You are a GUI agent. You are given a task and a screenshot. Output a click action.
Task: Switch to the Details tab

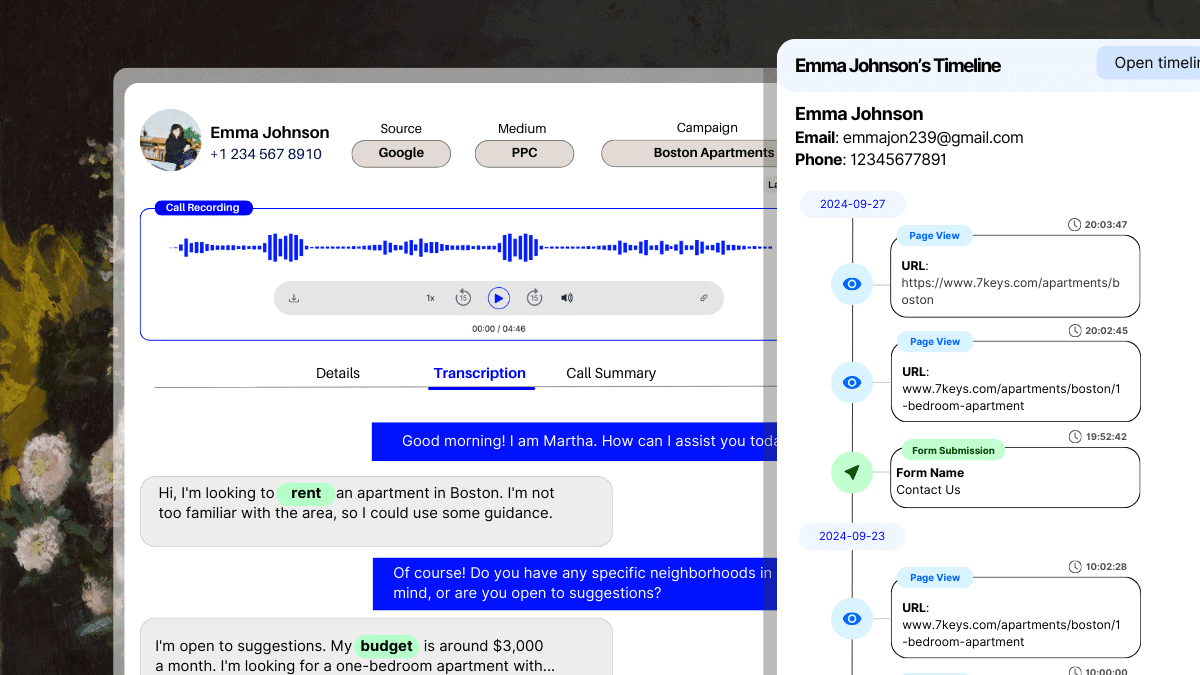tap(338, 373)
